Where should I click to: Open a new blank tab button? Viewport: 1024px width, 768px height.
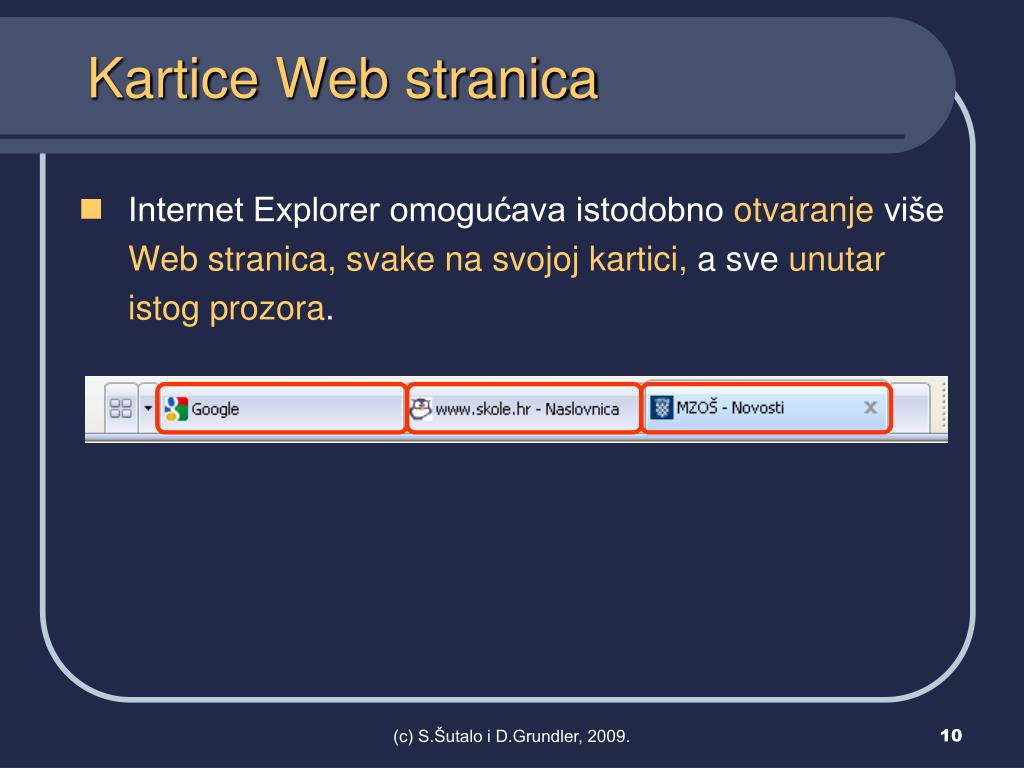click(910, 408)
